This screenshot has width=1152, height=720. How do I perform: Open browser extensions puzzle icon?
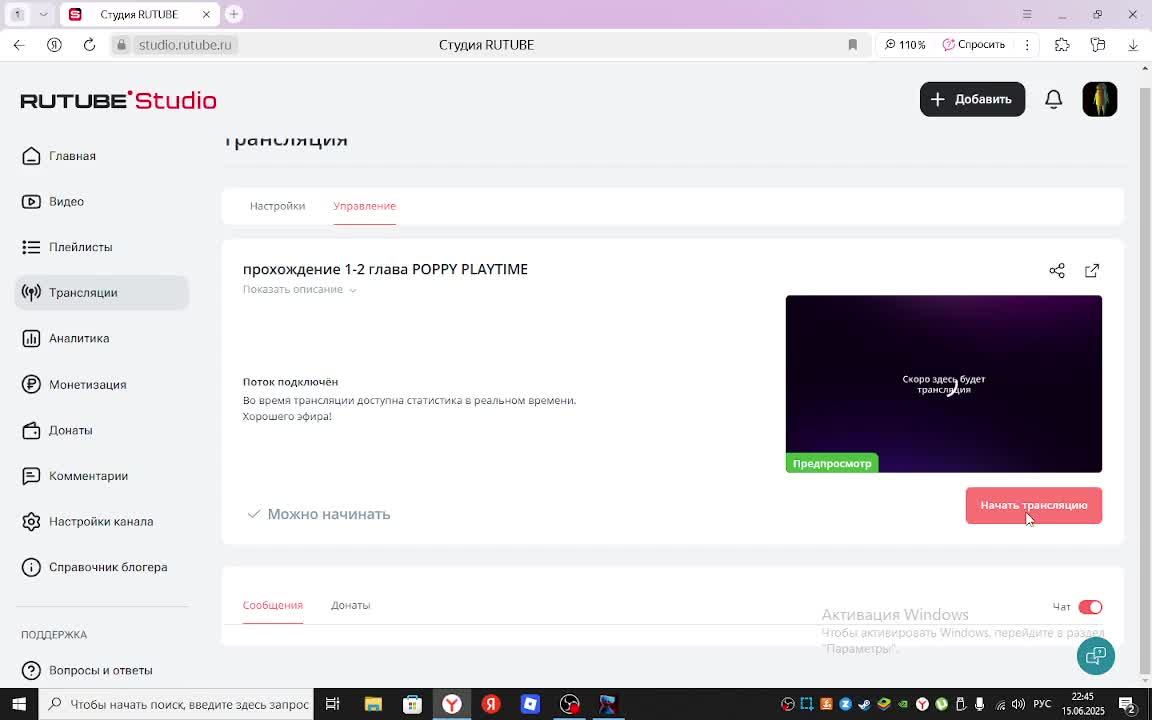coord(1062,45)
